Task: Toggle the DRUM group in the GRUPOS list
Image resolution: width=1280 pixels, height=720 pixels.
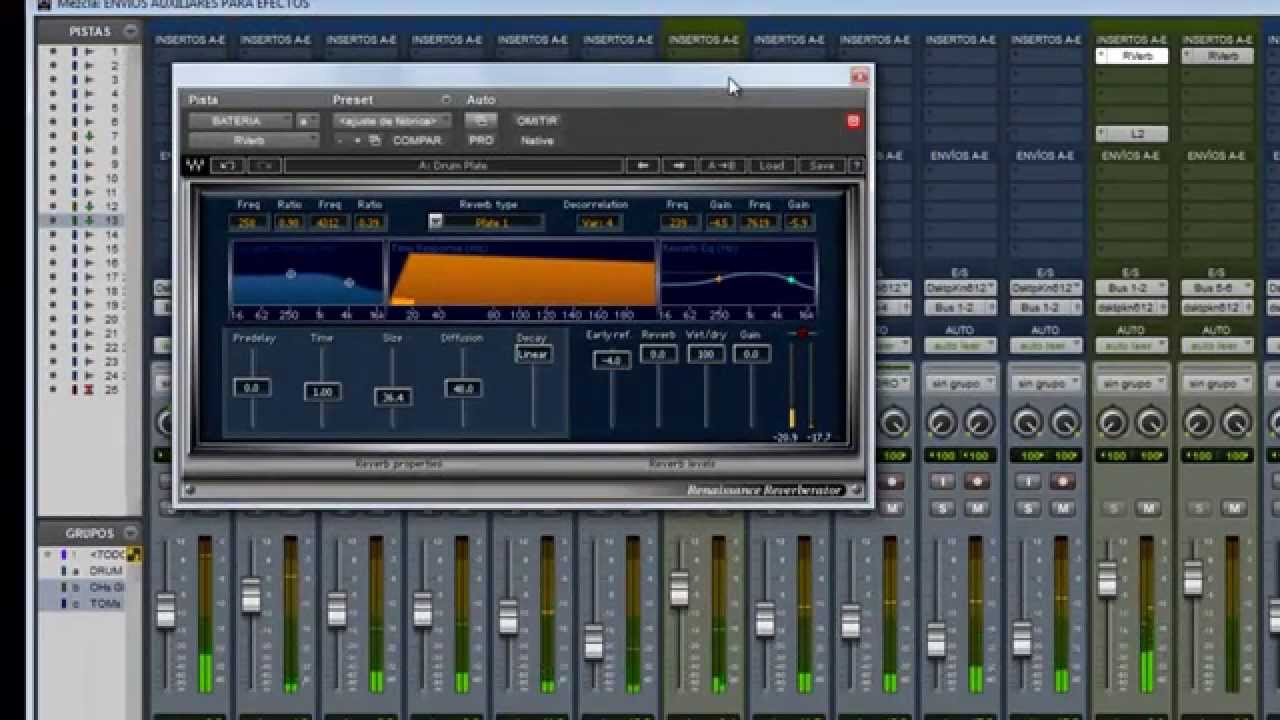Action: pos(105,571)
